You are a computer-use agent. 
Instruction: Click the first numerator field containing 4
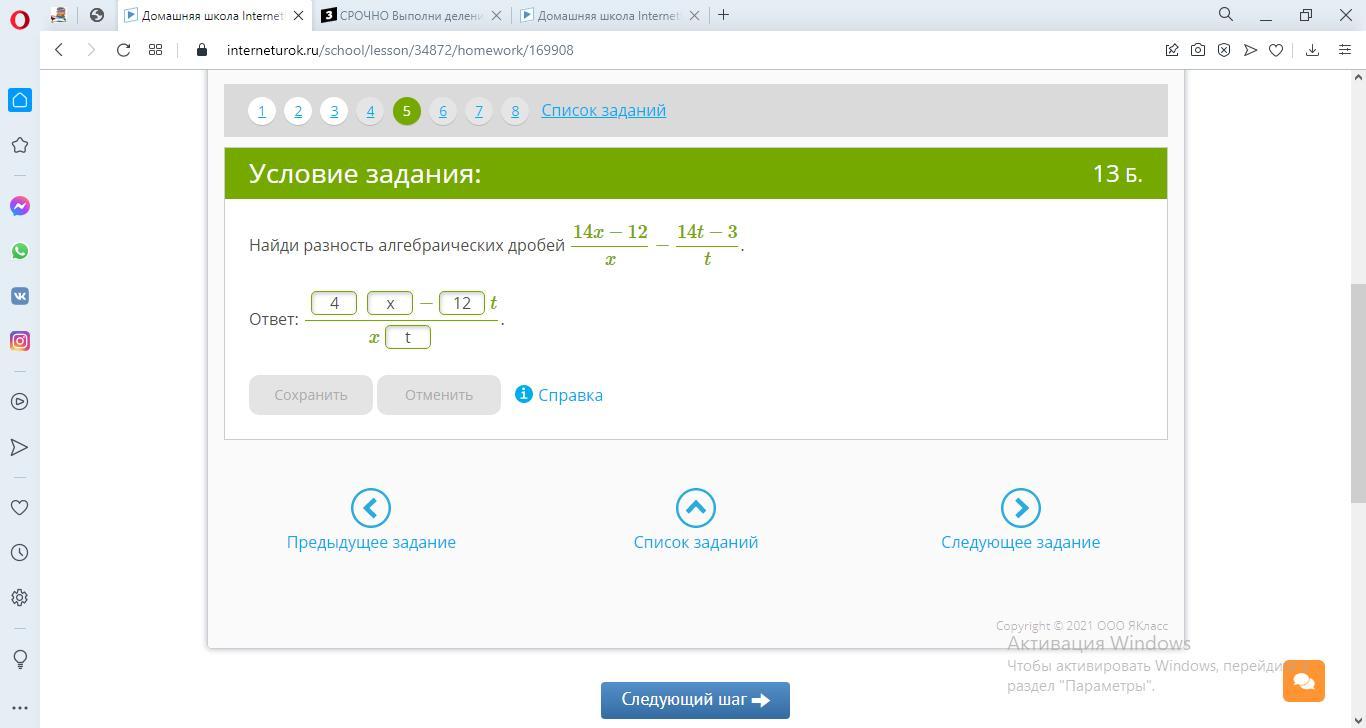tap(334, 303)
